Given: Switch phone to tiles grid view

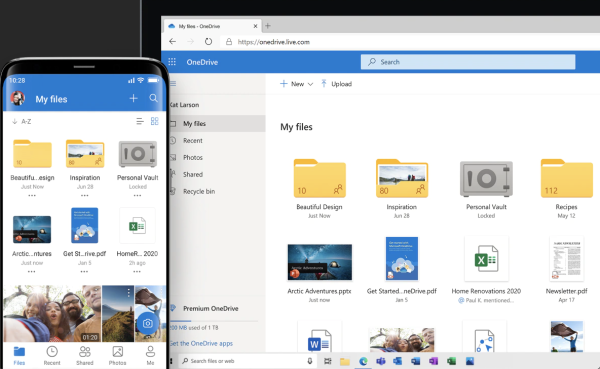Looking at the screenshot, I should click(x=155, y=121).
